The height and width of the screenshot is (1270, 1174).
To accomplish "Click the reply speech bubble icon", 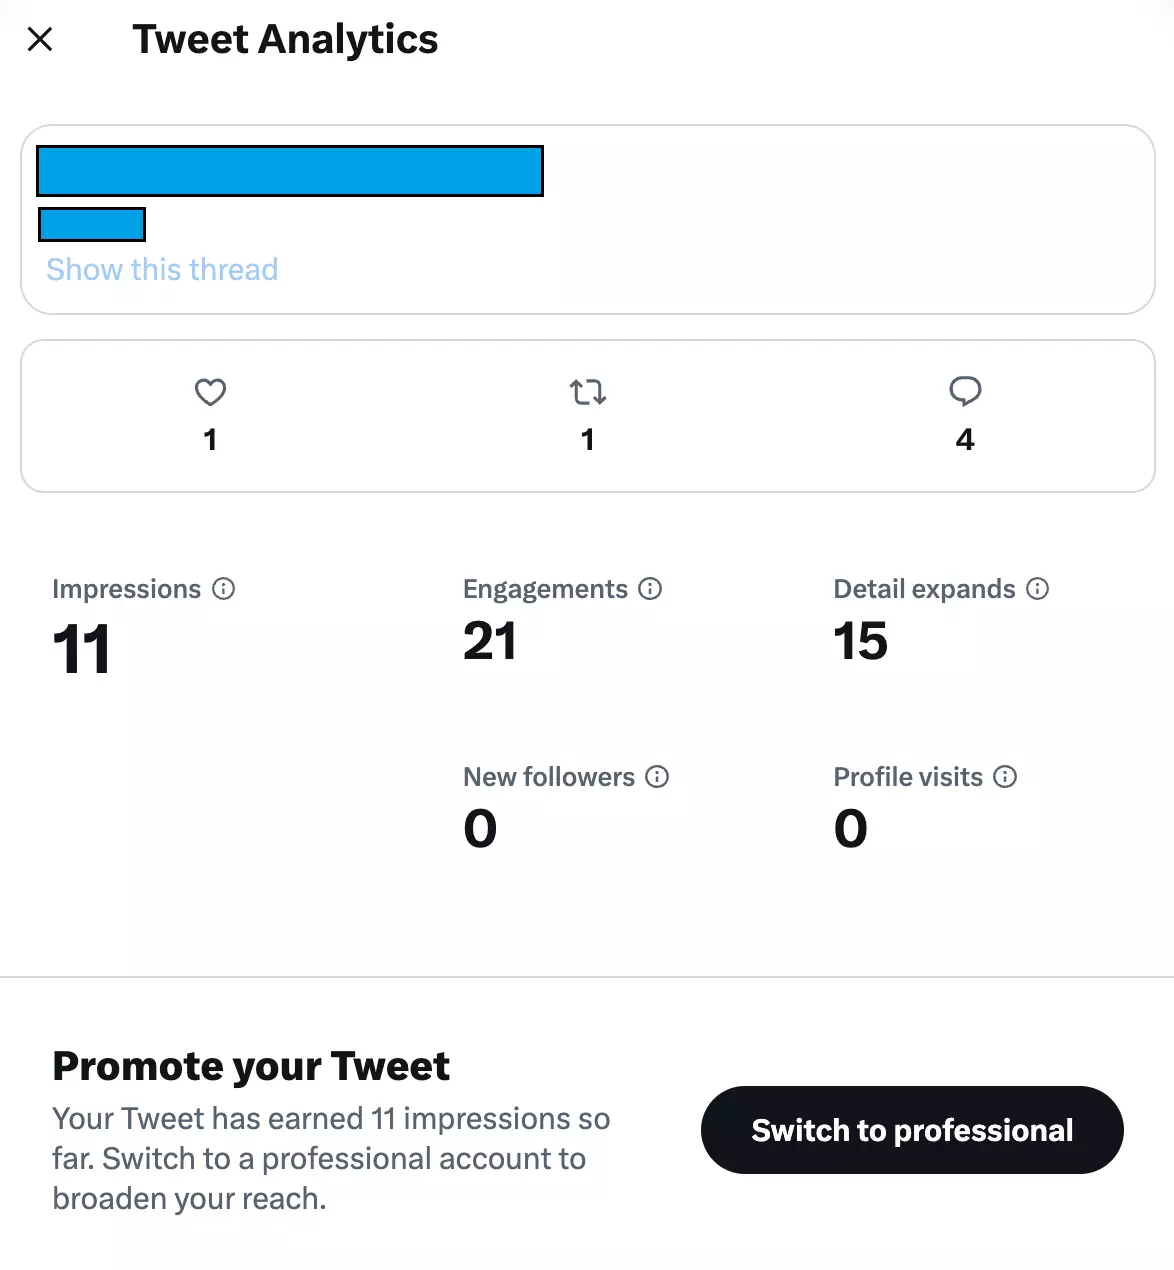I will 965,391.
